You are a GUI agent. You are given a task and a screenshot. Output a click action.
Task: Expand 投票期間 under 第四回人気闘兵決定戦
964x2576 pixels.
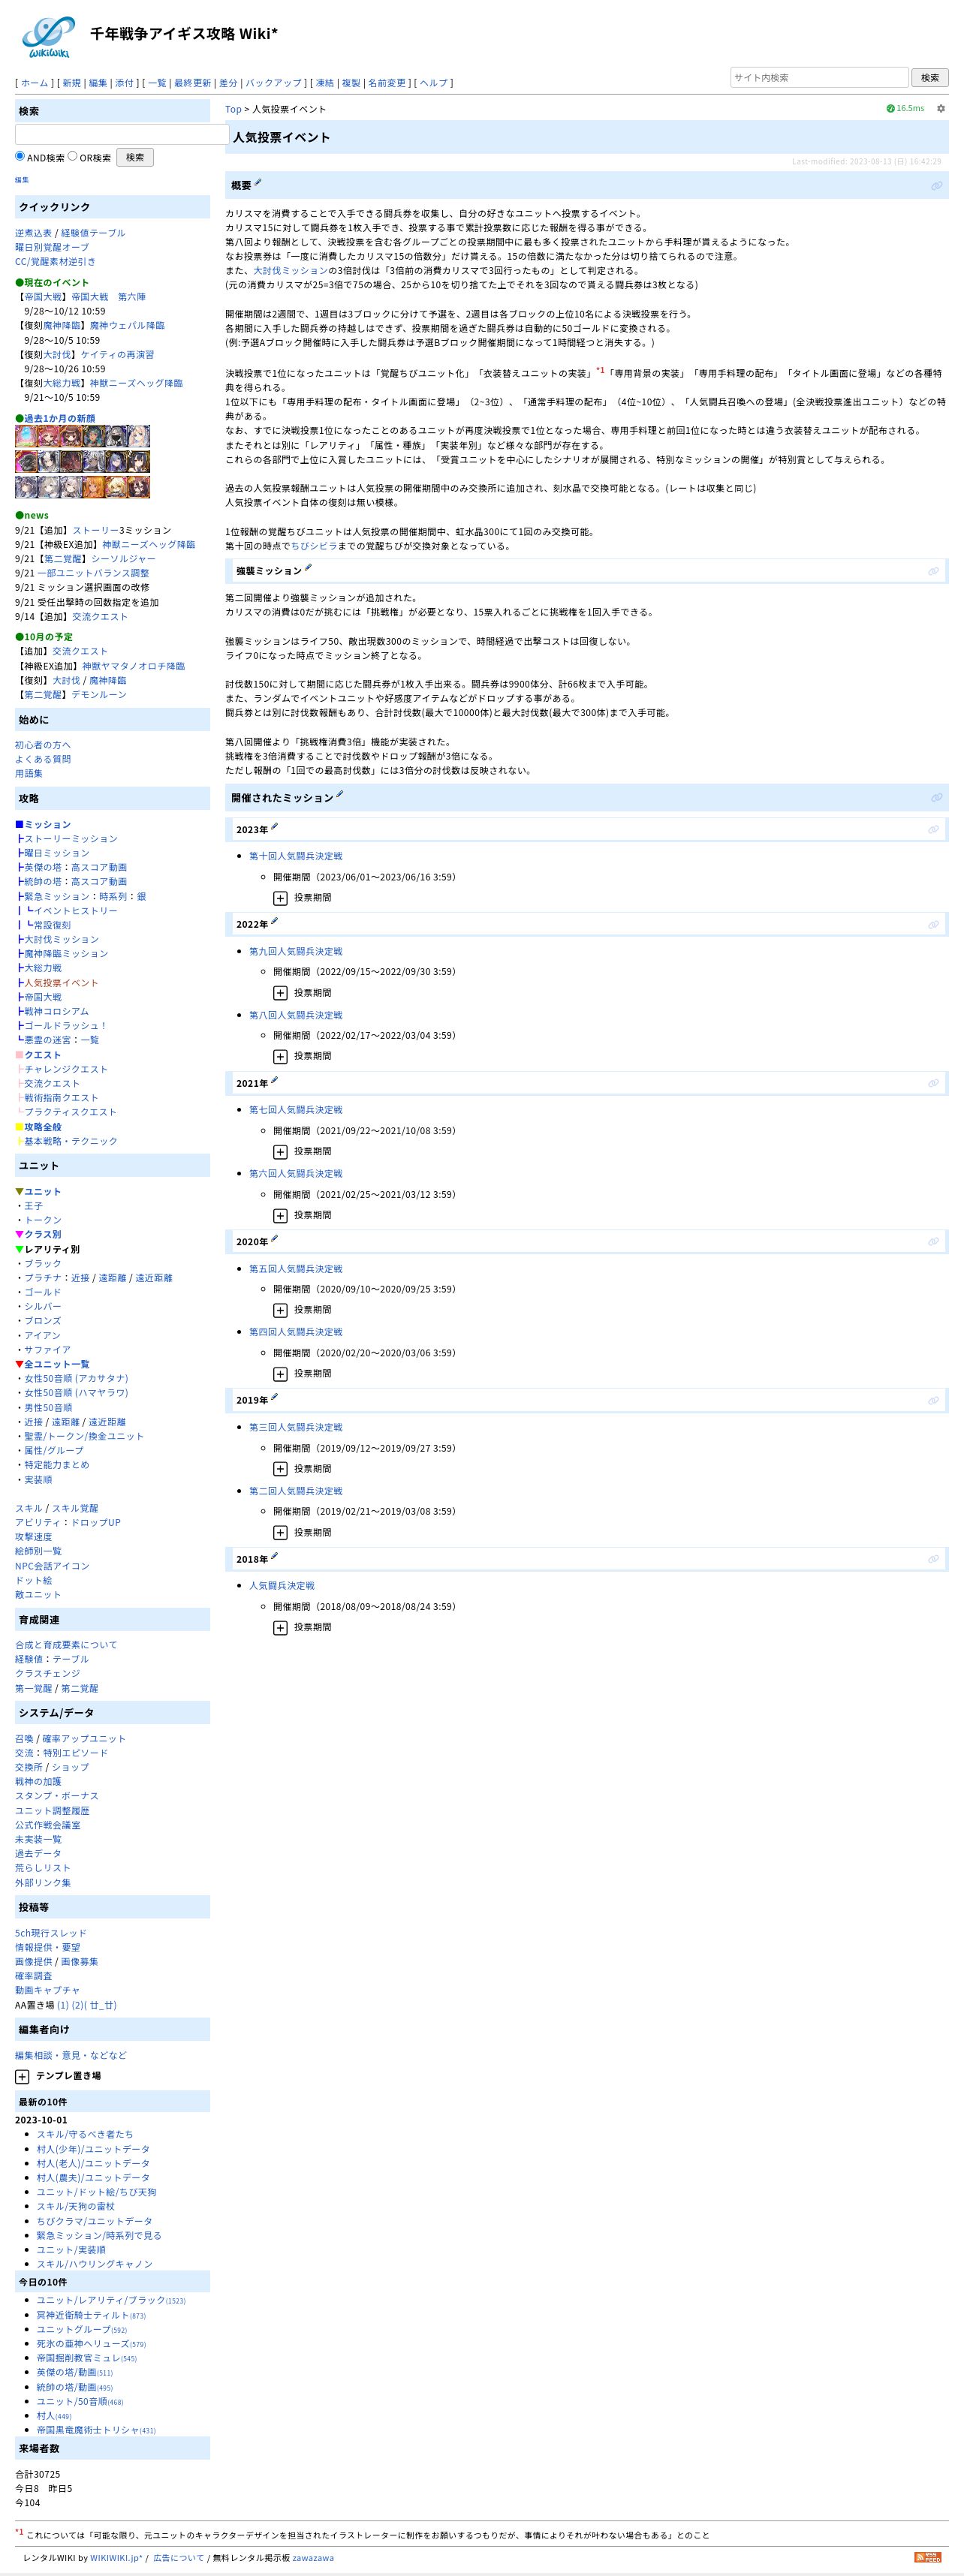click(x=280, y=1374)
